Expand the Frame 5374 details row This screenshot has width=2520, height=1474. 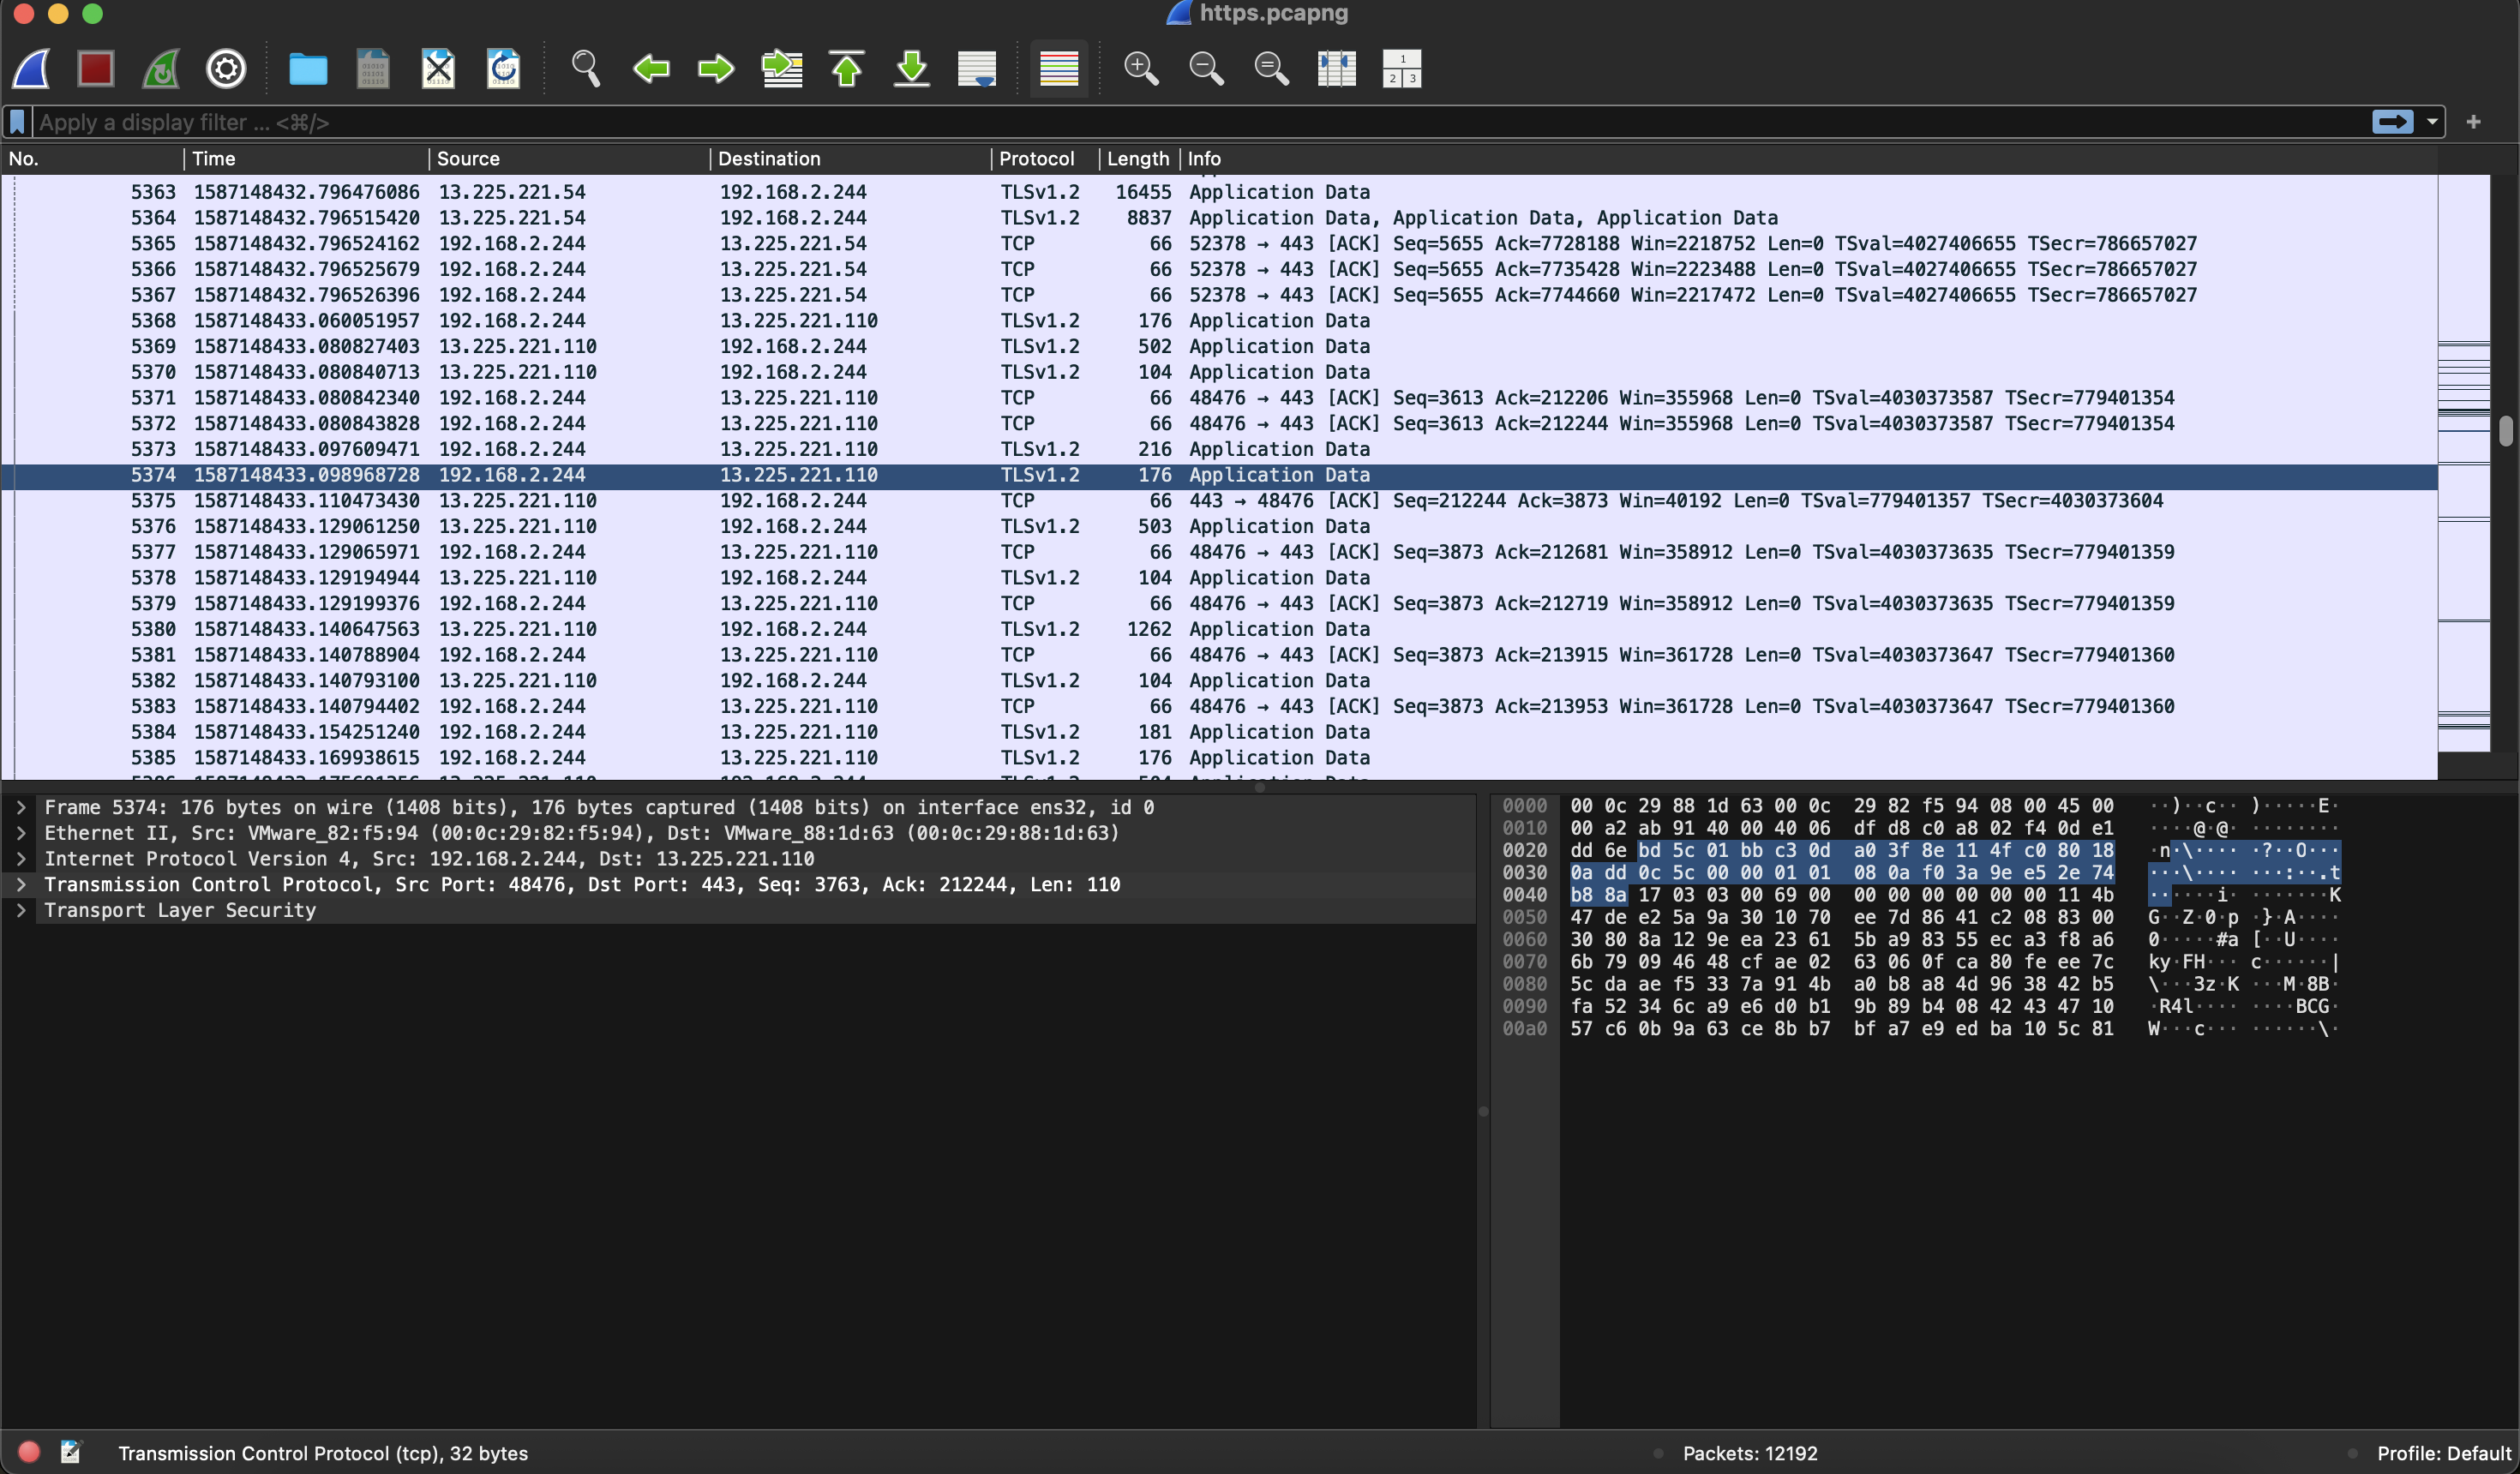click(21, 807)
